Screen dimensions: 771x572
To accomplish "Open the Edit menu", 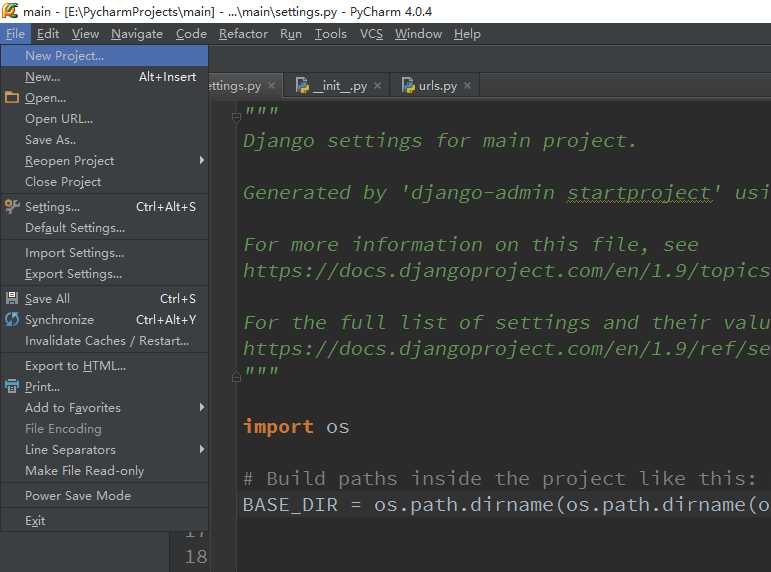I will (x=48, y=34).
